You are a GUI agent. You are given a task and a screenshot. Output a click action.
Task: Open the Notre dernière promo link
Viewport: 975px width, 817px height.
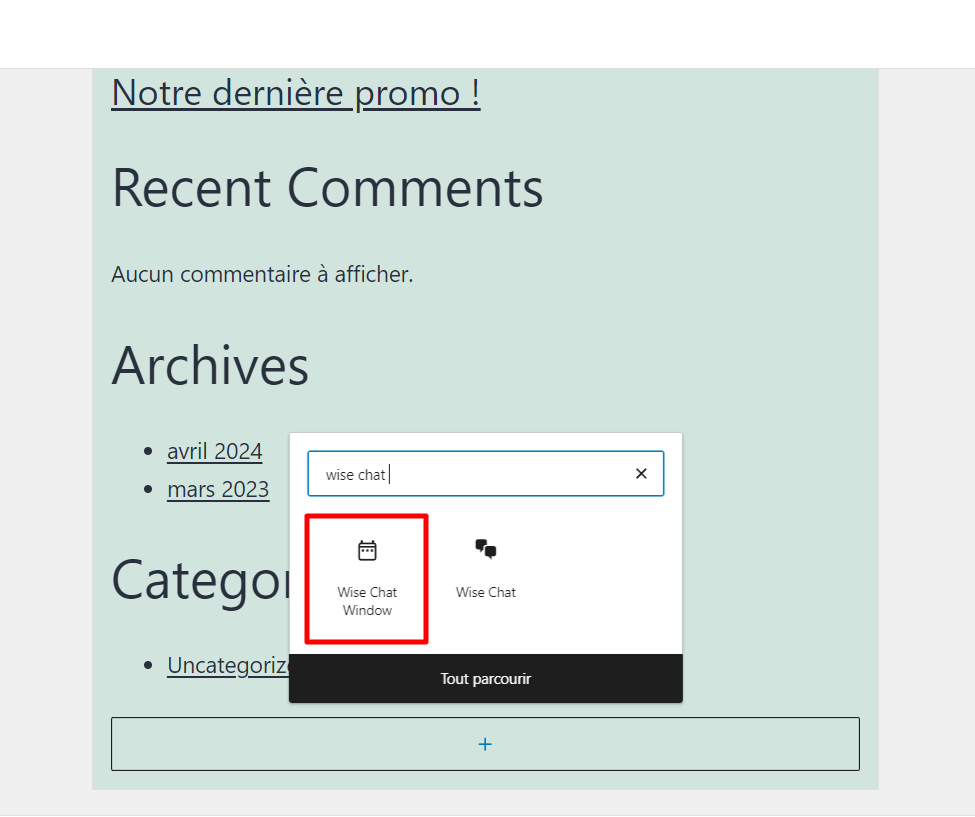pyautogui.click(x=295, y=93)
